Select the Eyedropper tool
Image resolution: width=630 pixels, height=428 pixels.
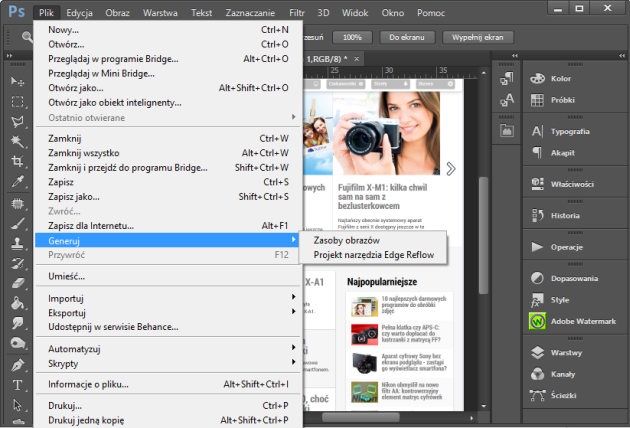click(x=17, y=182)
